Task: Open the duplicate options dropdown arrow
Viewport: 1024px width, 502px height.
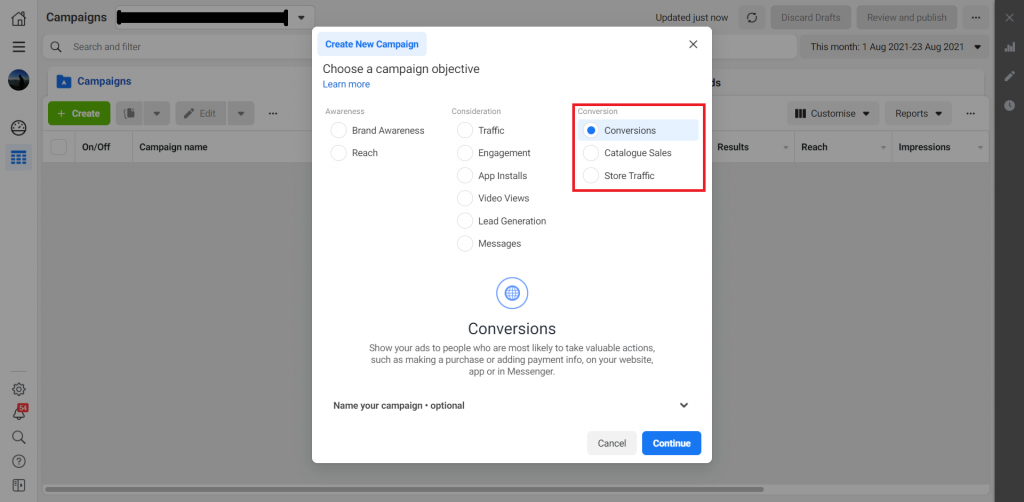Action: click(x=157, y=114)
